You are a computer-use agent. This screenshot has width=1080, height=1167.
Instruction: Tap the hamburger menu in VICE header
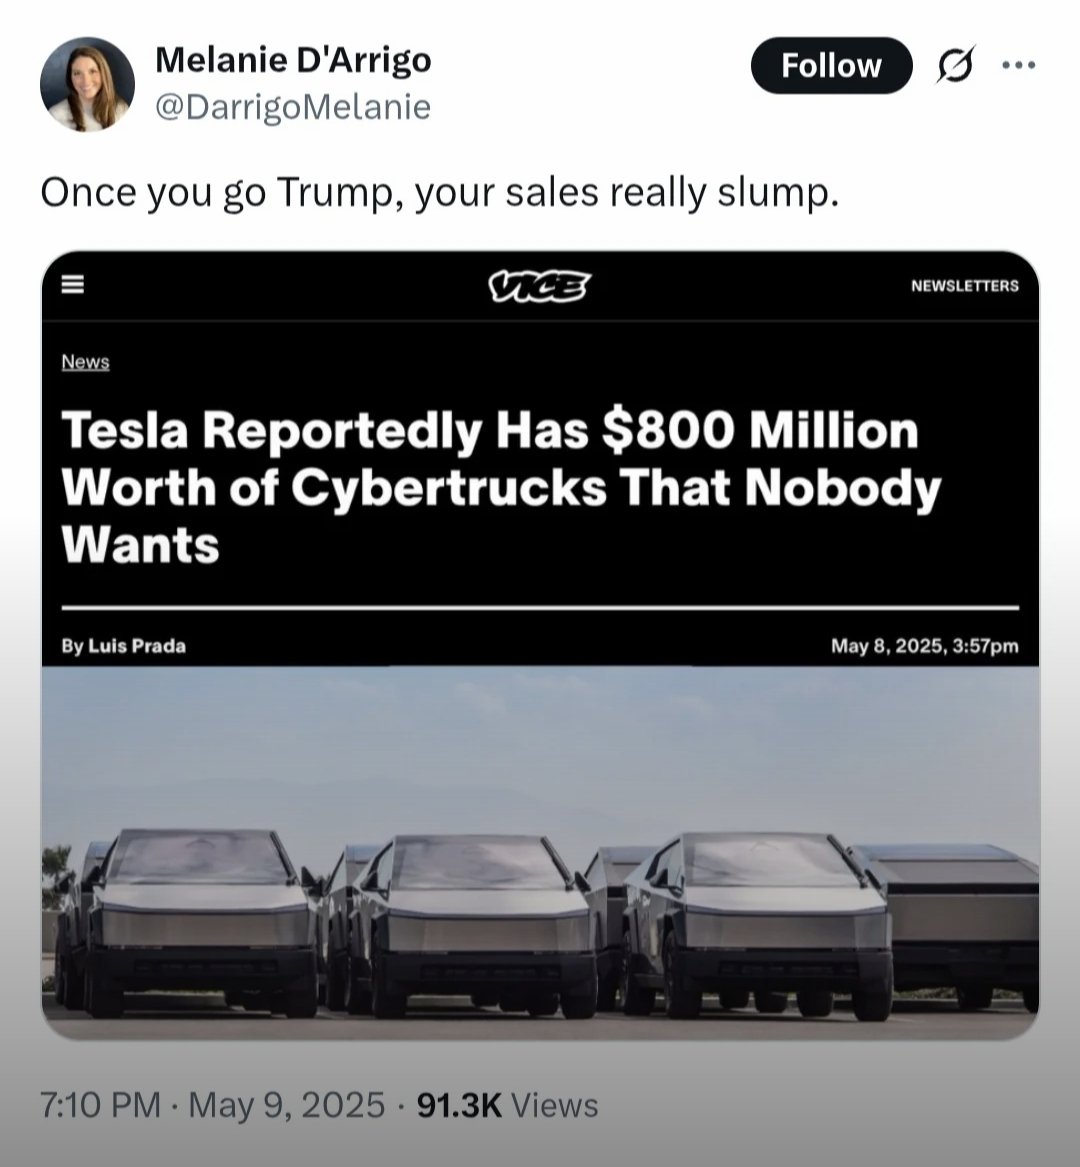pyautogui.click(x=72, y=285)
